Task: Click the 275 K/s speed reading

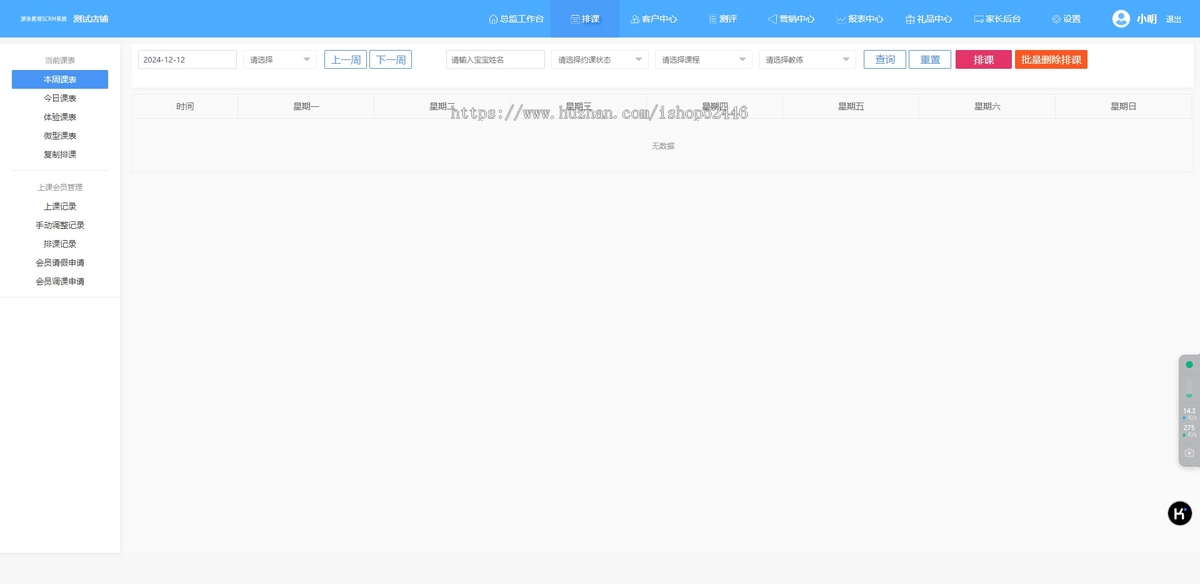Action: coord(1189,430)
